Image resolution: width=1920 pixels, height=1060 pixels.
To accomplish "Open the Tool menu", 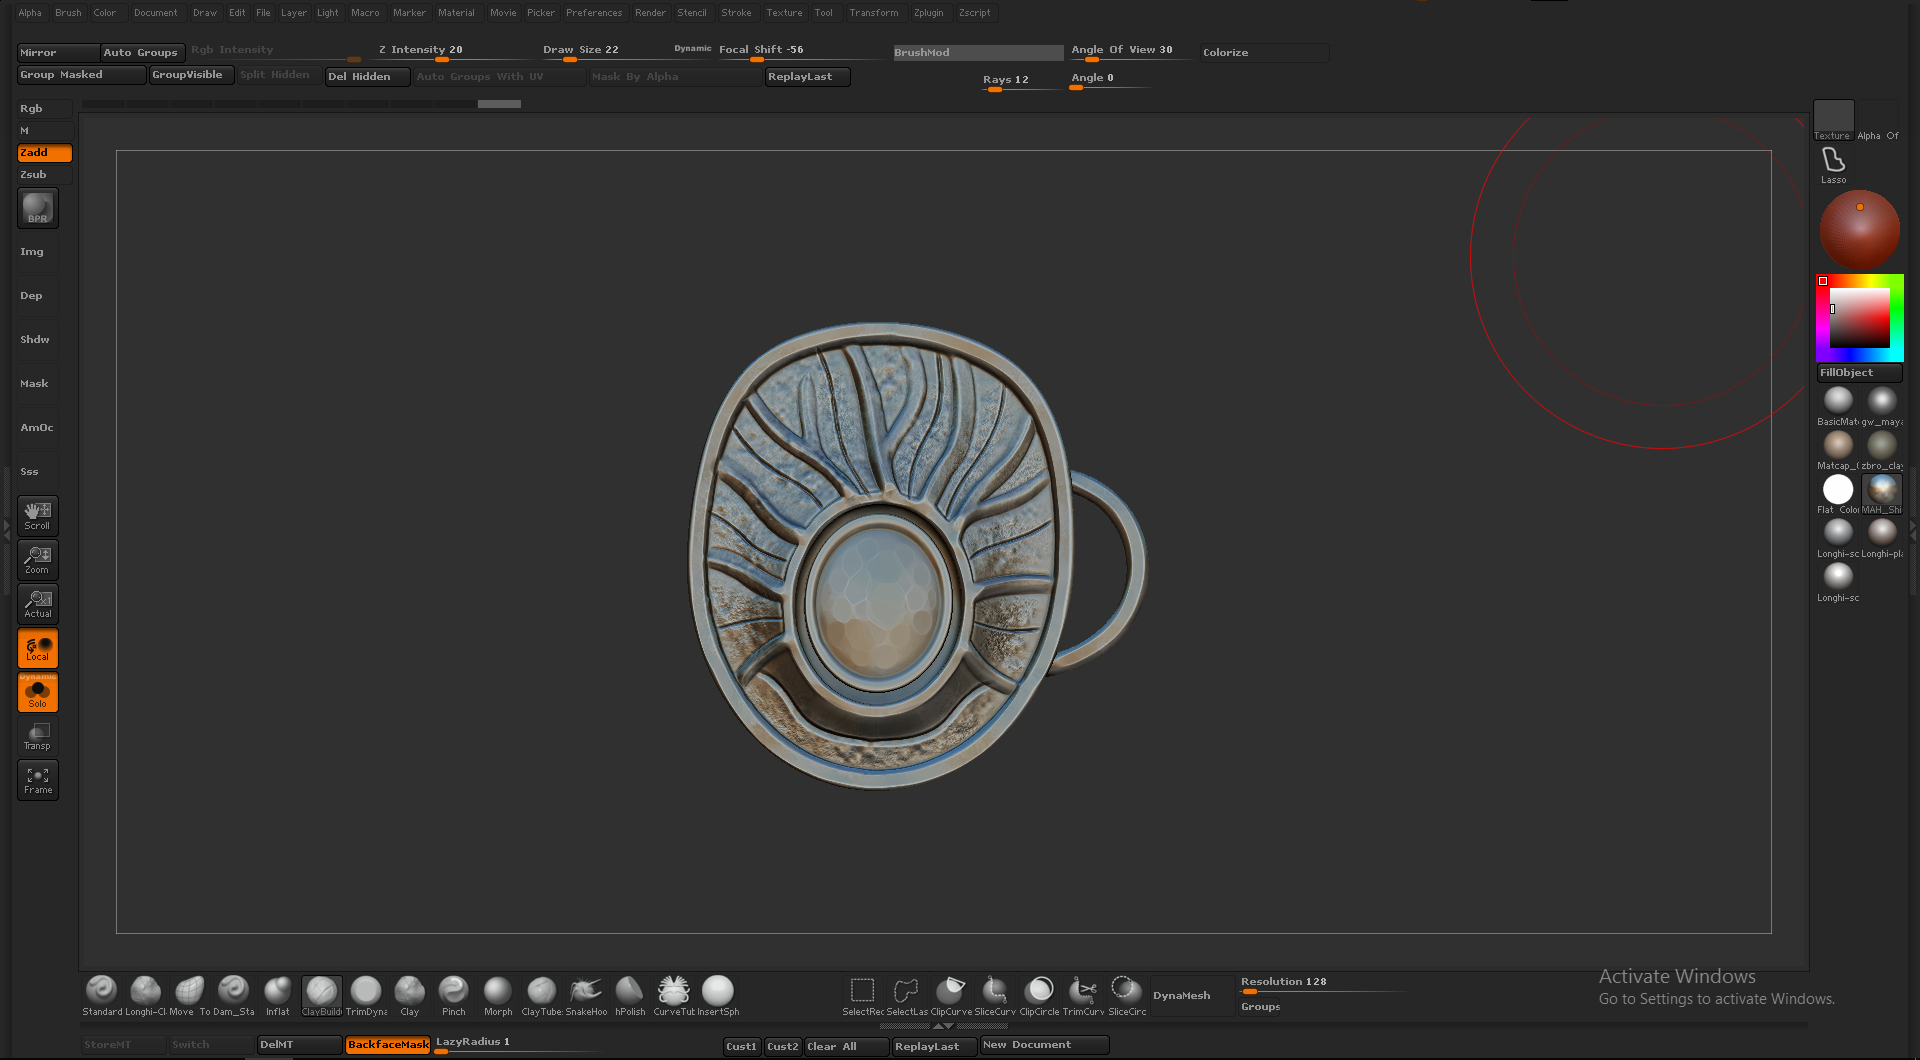I will coord(823,13).
